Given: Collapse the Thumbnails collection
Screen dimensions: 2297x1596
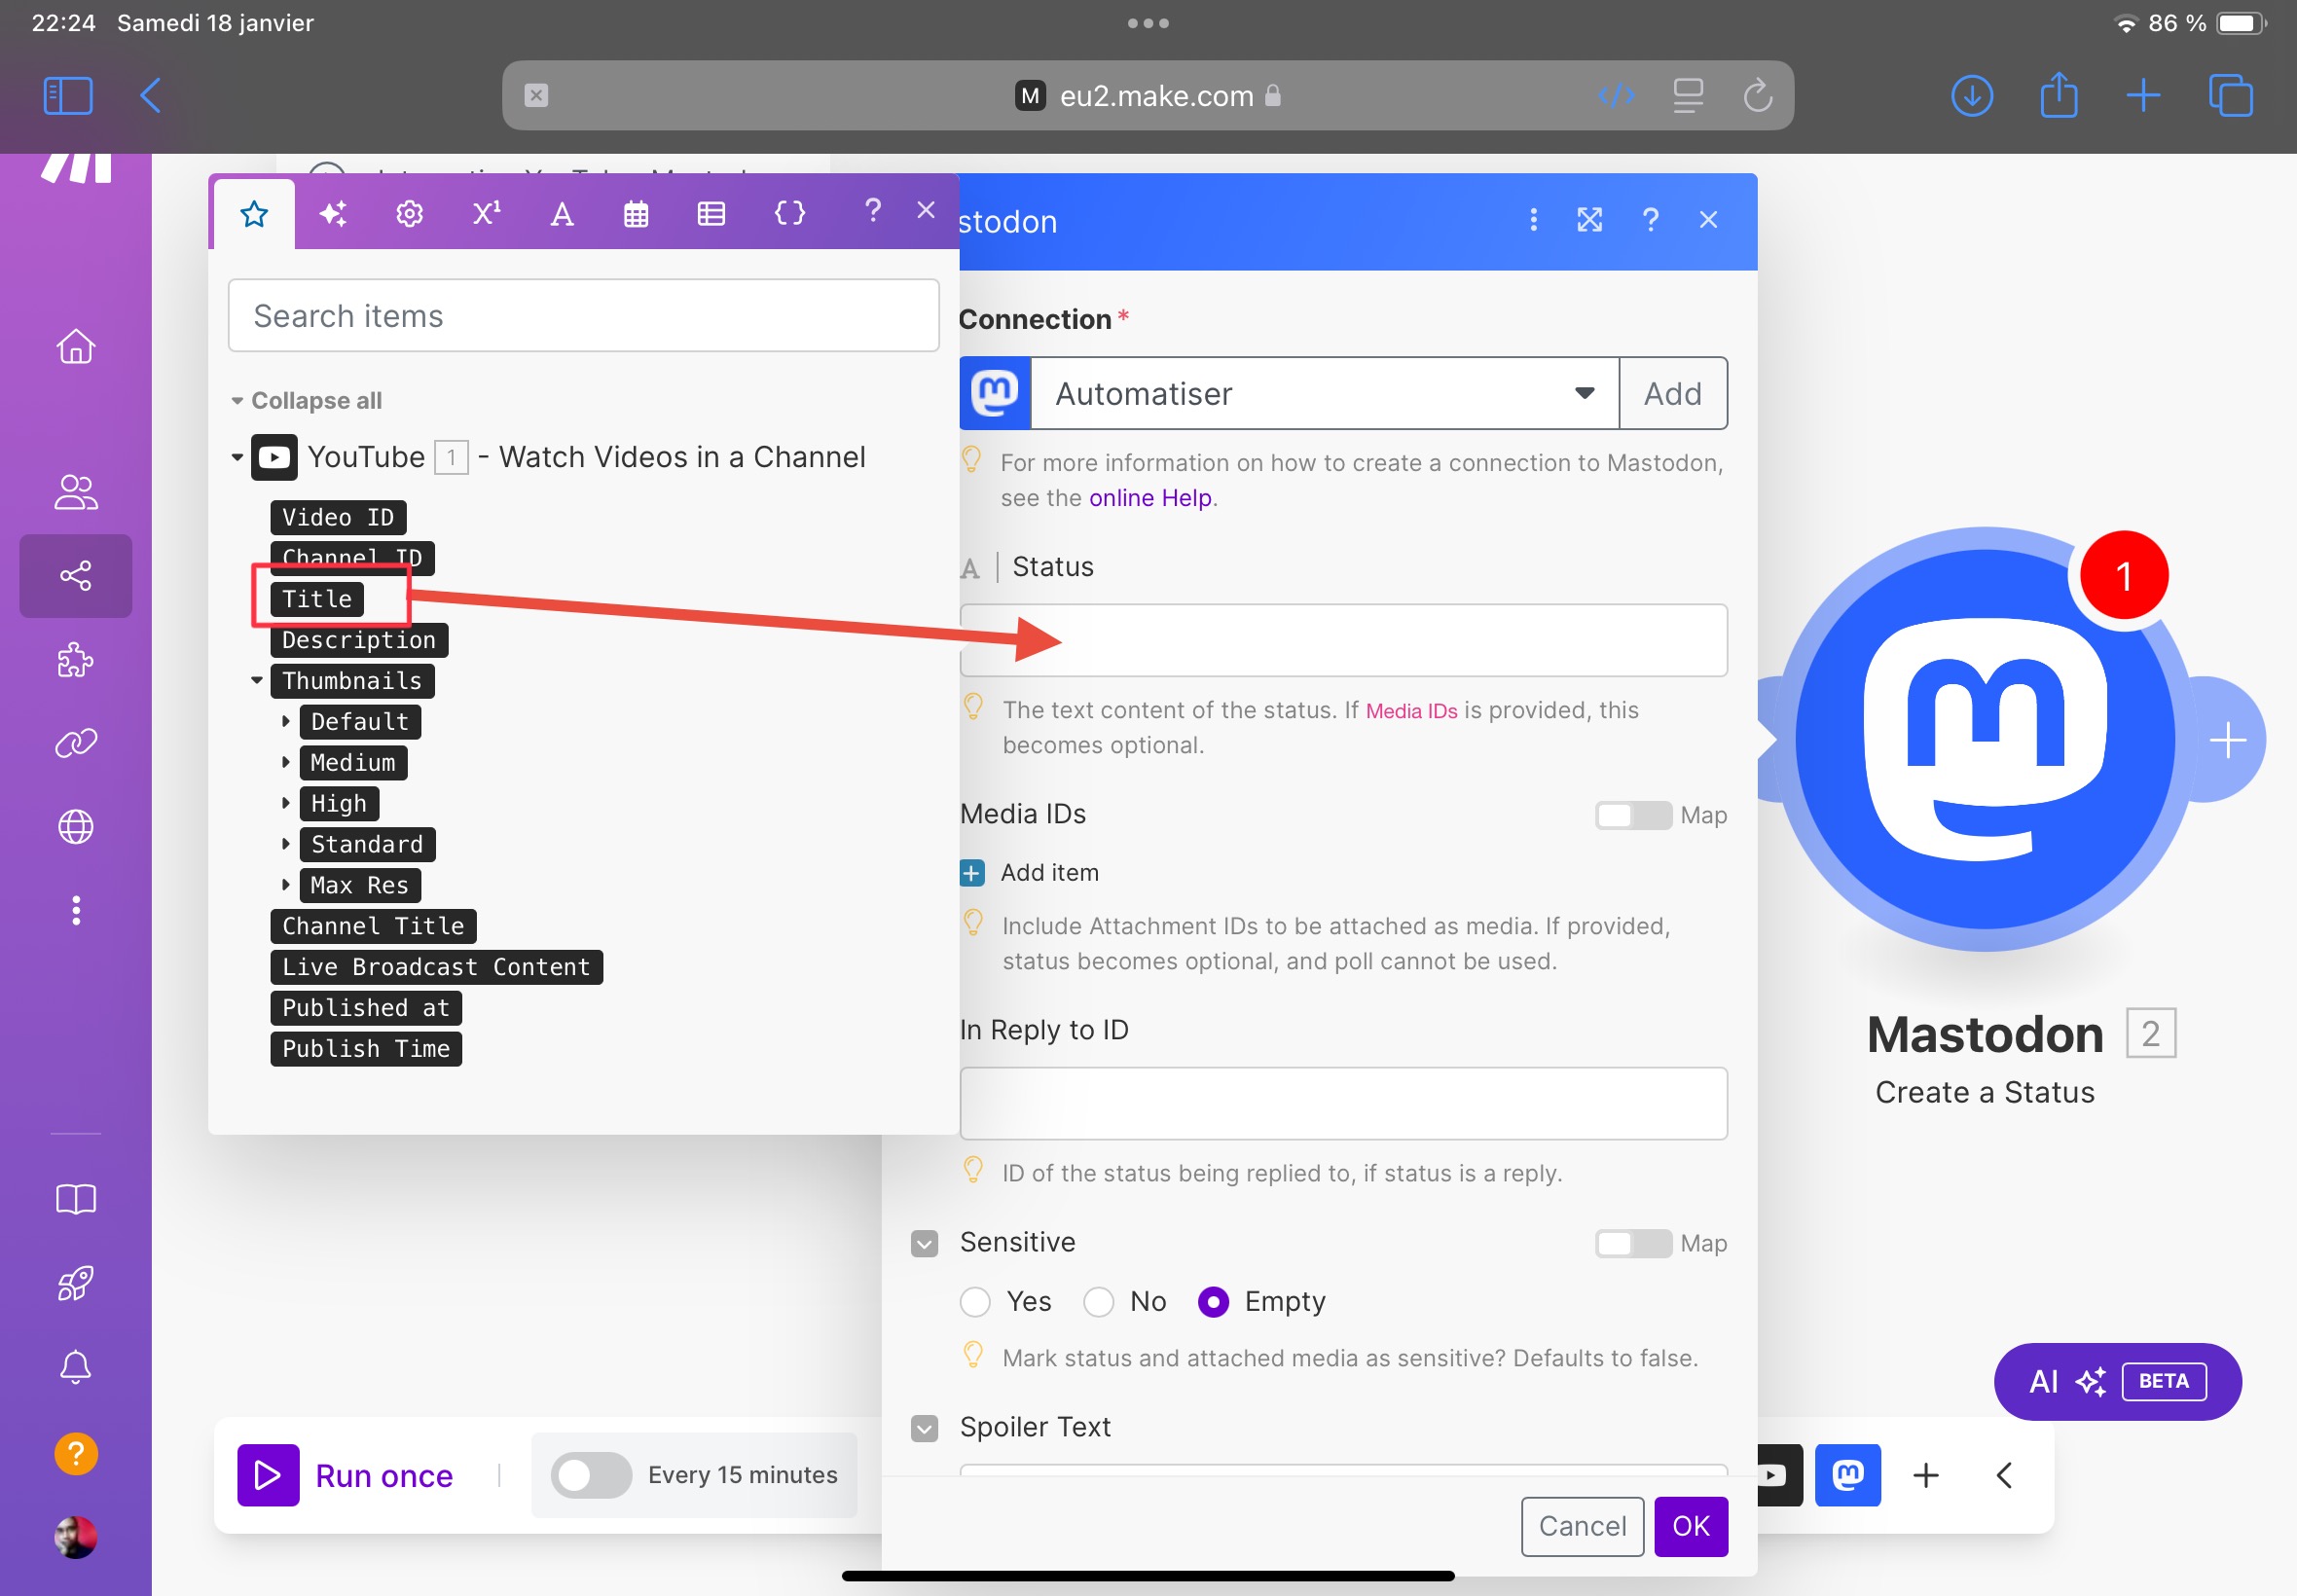Looking at the screenshot, I should (257, 680).
